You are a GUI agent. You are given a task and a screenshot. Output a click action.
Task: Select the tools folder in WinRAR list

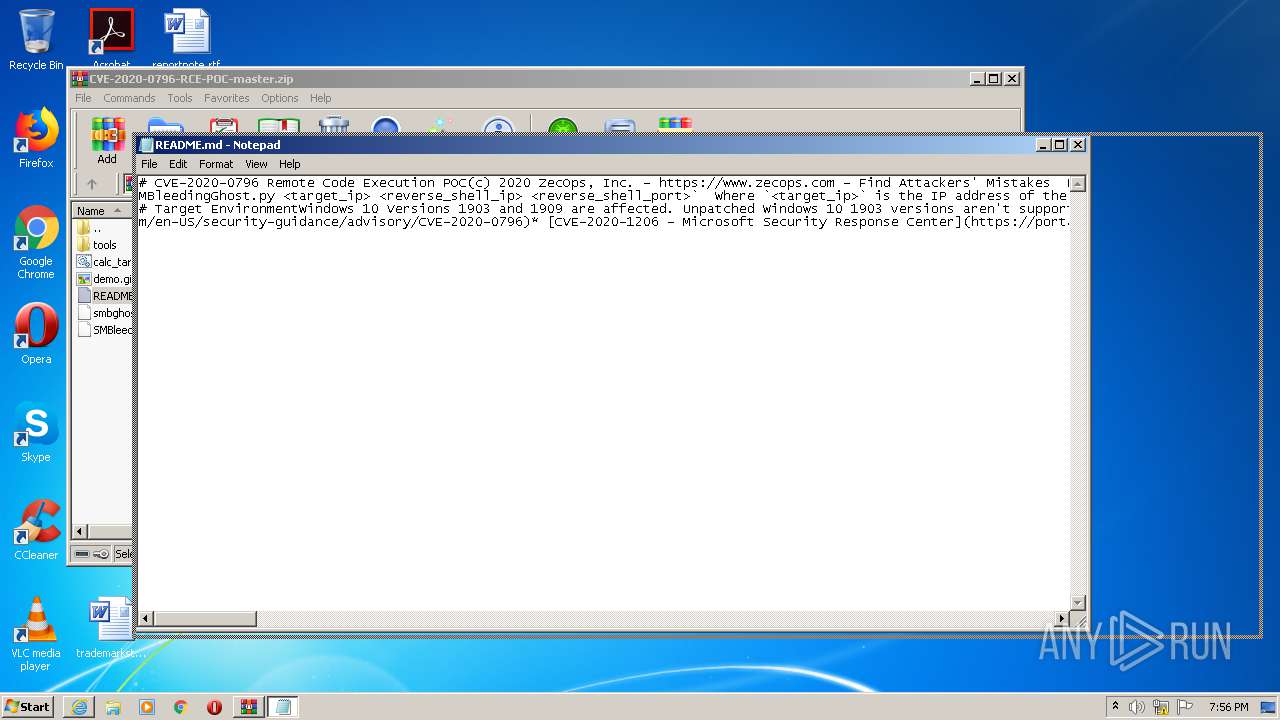coord(103,245)
